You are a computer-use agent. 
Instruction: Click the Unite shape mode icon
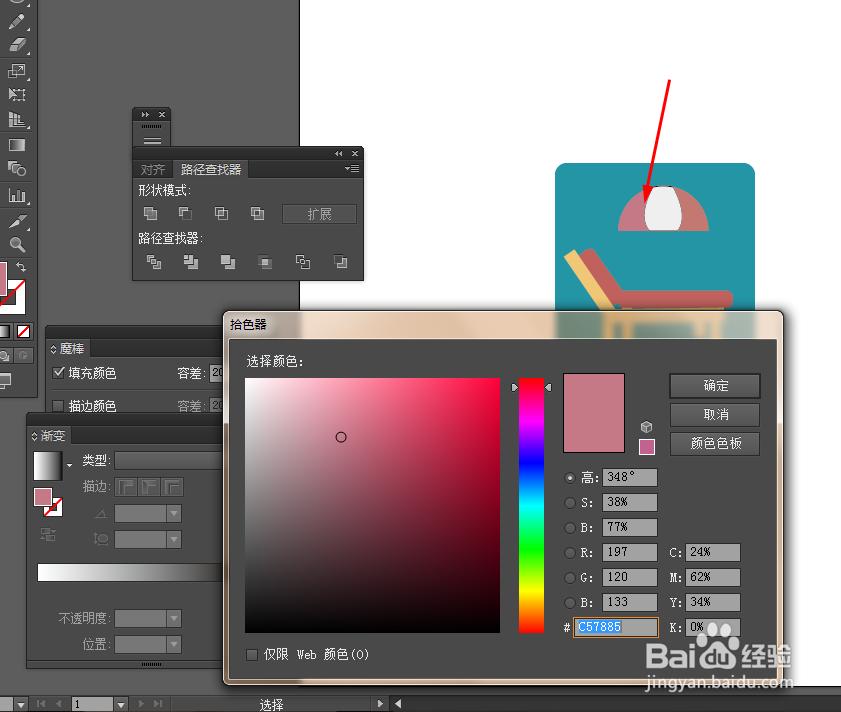tap(151, 214)
